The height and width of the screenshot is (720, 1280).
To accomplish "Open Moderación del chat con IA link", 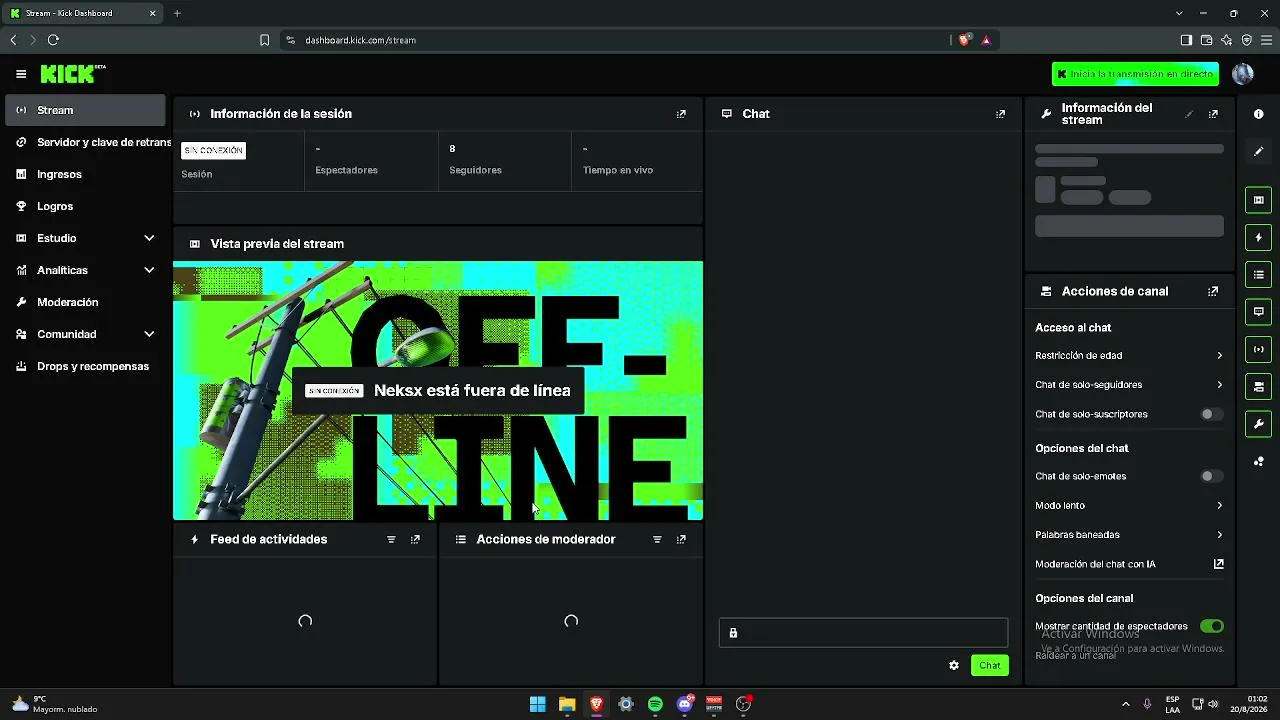I will (1129, 564).
